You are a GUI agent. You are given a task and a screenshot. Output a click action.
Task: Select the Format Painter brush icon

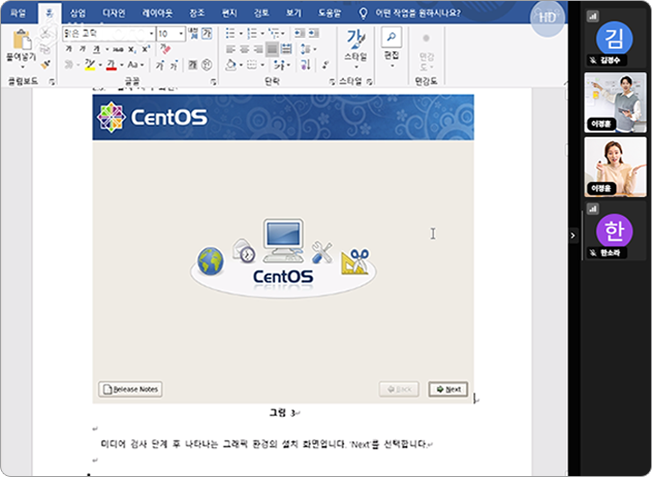pos(46,64)
